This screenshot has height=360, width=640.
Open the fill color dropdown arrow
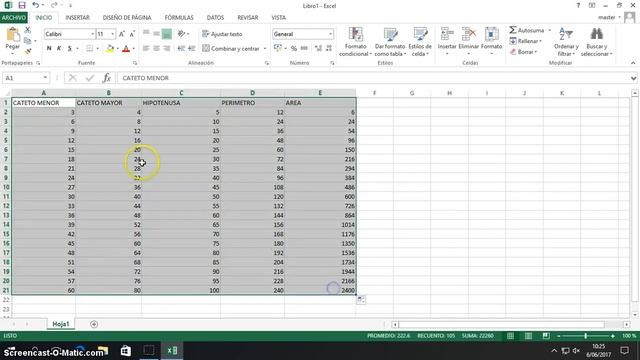(118, 49)
